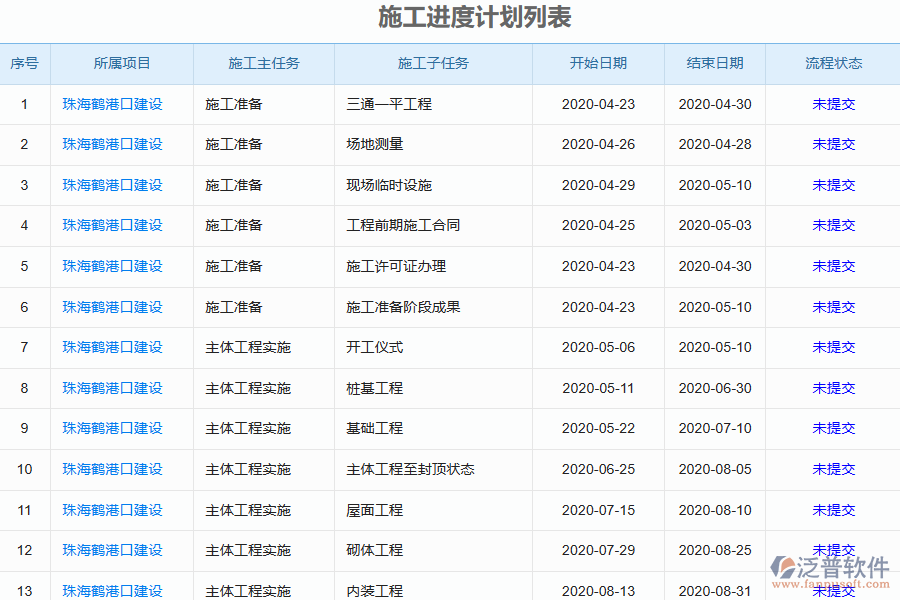This screenshot has height=600, width=900.
Task: Click the 所属项目 column header
Action: pyautogui.click(x=121, y=63)
